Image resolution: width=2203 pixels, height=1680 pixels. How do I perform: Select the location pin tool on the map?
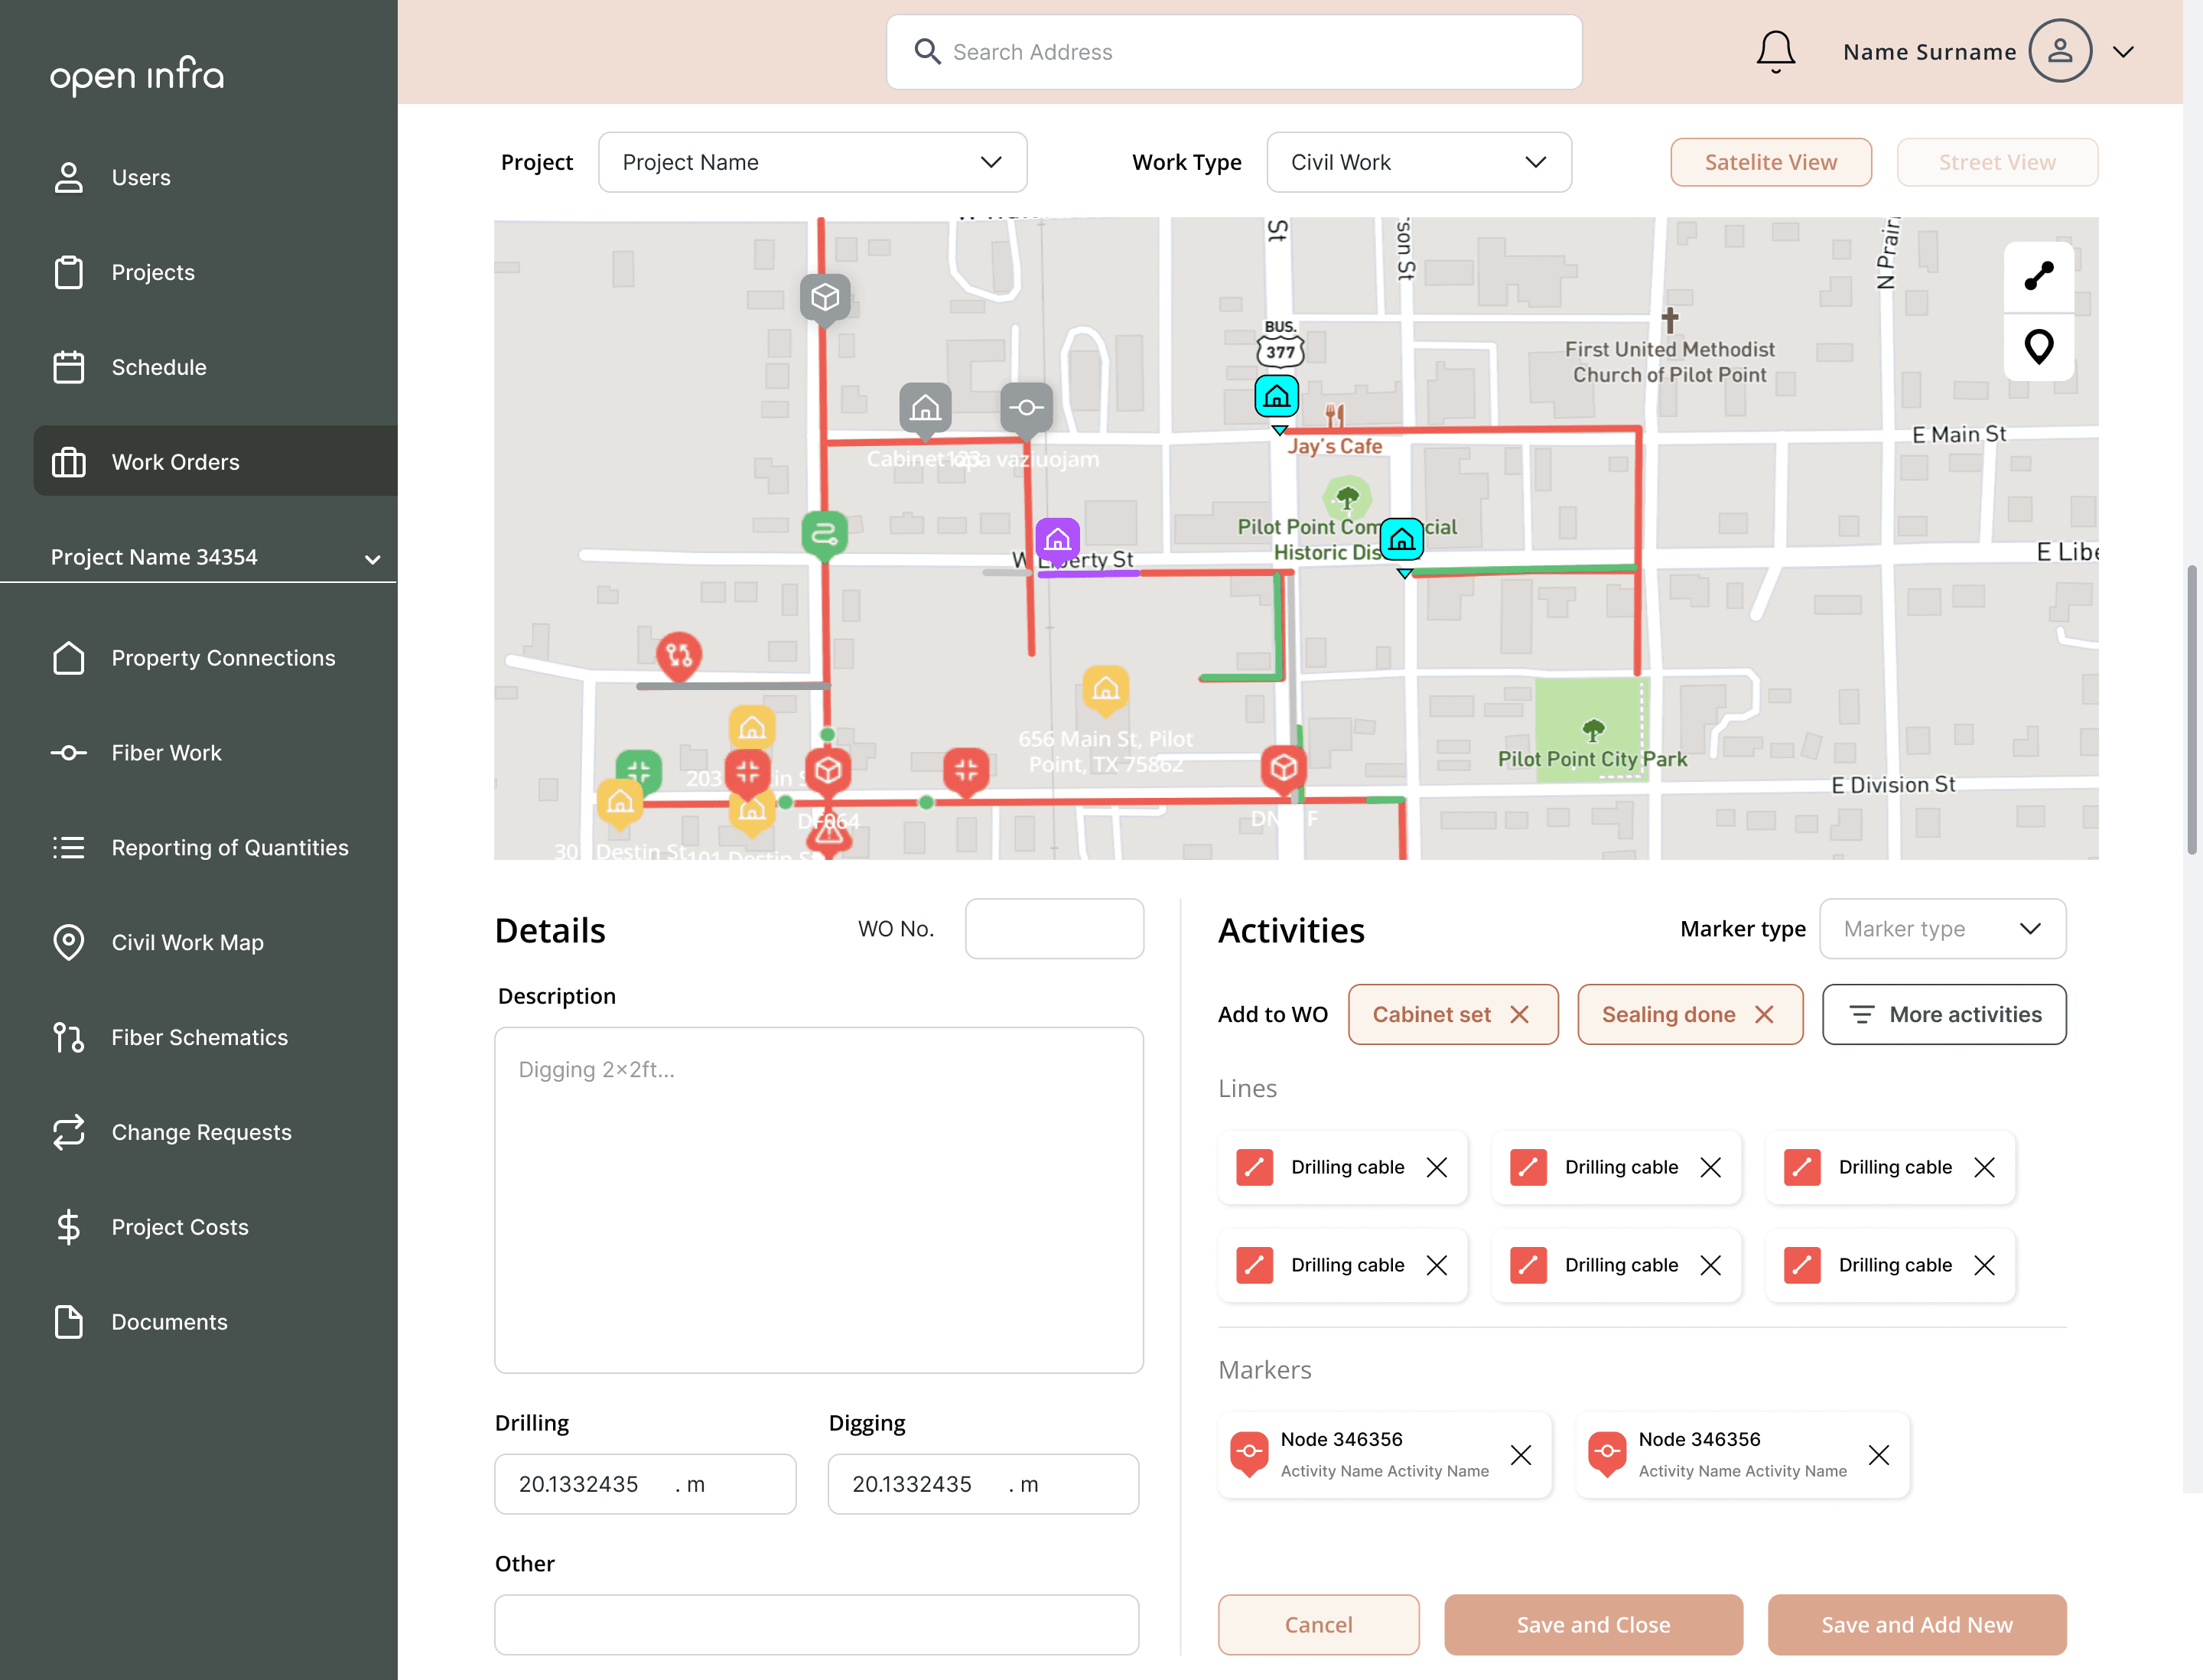2039,348
